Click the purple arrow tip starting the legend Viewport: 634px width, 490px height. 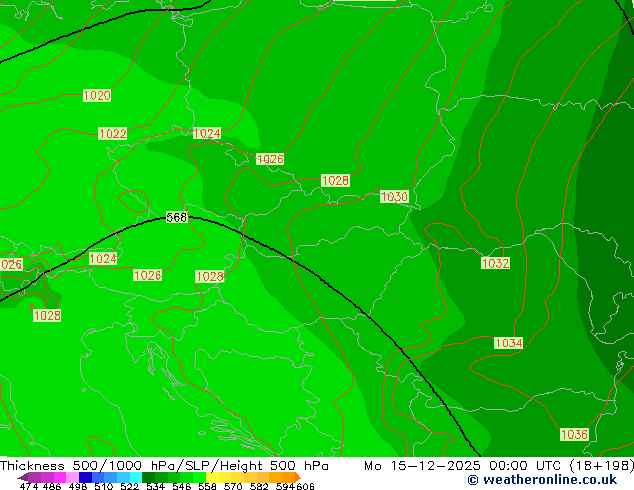pyautogui.click(x=23, y=477)
